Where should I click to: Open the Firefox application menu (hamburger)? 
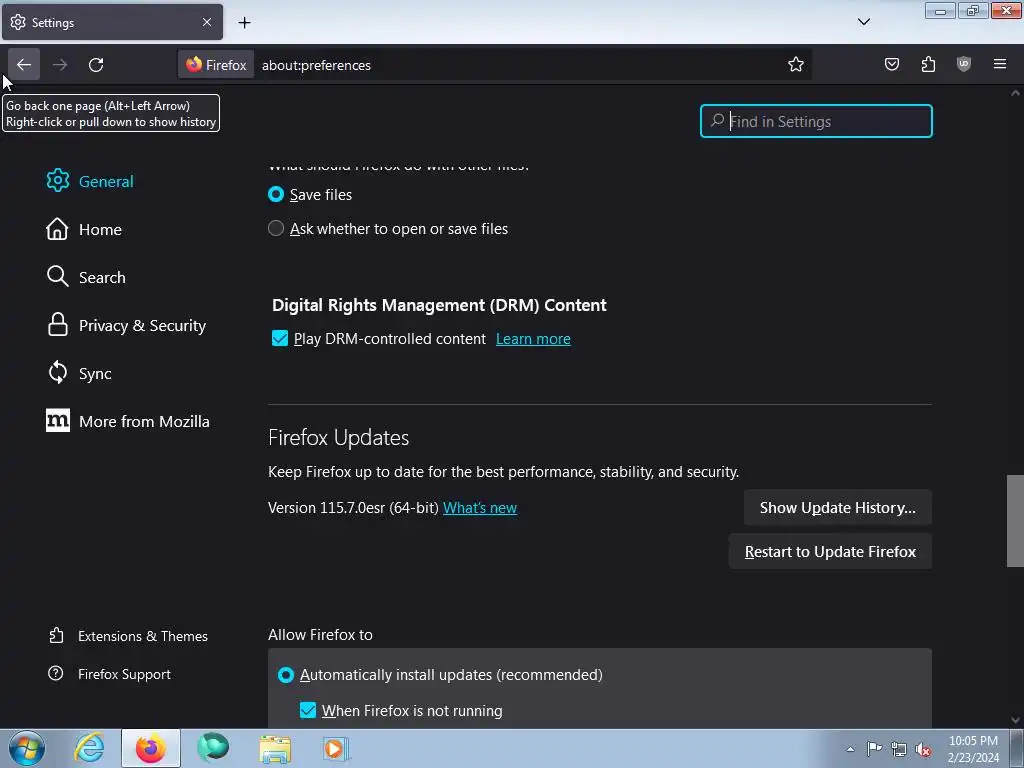click(1000, 64)
